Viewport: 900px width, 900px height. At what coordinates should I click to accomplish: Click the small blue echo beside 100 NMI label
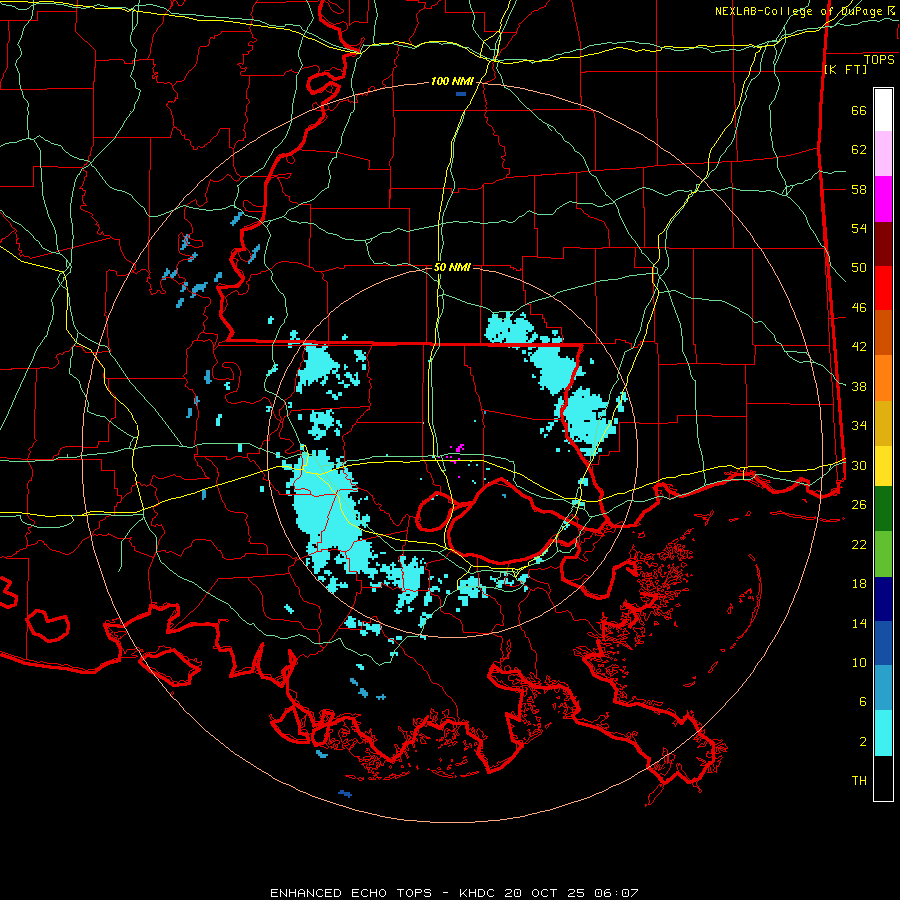pyautogui.click(x=461, y=94)
